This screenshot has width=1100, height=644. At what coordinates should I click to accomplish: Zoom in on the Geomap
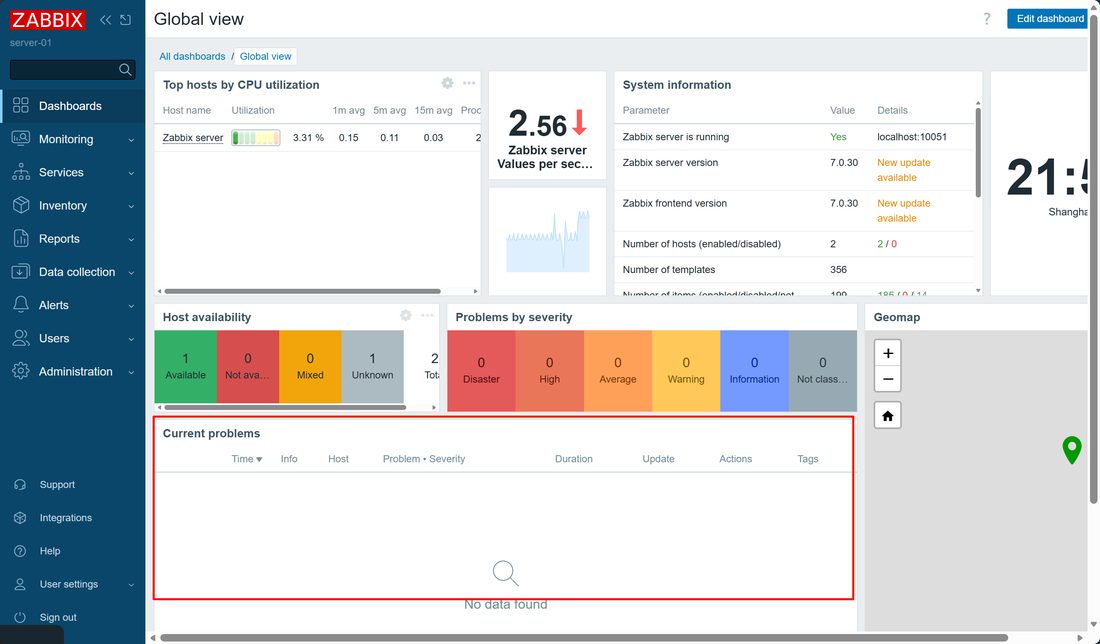coord(887,354)
